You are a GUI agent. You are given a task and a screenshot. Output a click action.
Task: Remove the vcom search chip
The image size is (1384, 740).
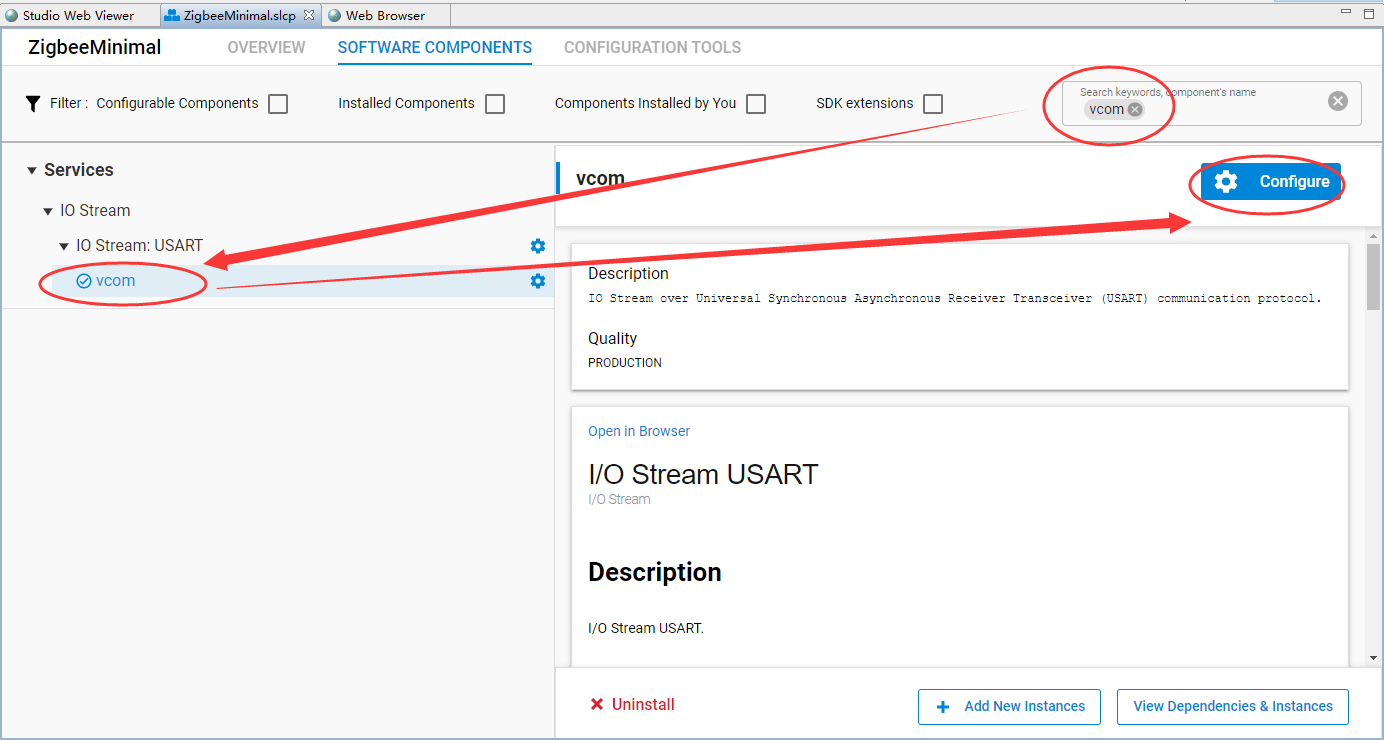(1135, 110)
